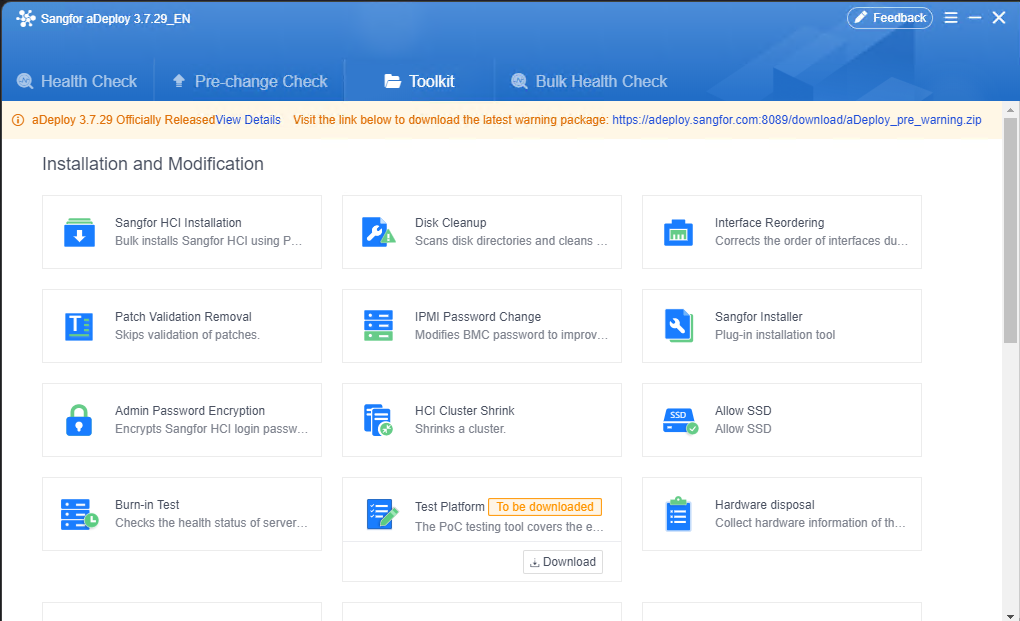Select the Toolkit tab
The height and width of the screenshot is (621, 1020).
pyautogui.click(x=420, y=81)
